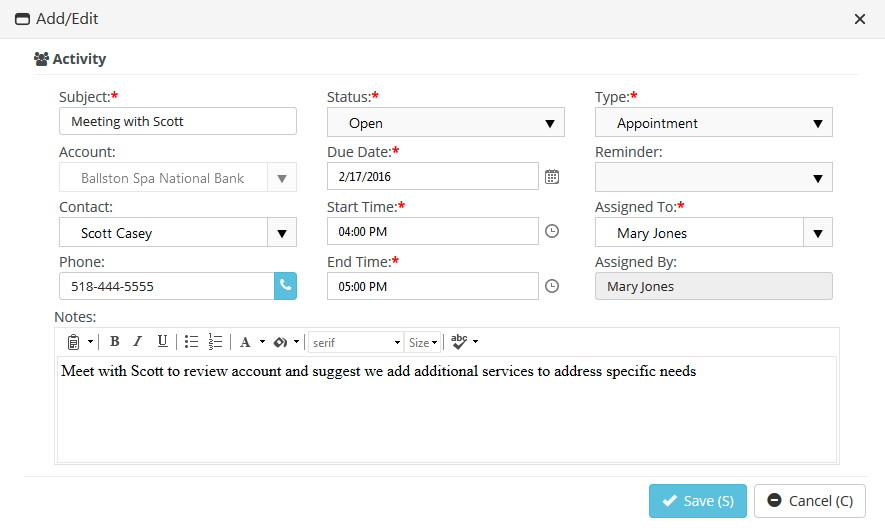Expand the Status dropdown showing Open

click(x=446, y=123)
